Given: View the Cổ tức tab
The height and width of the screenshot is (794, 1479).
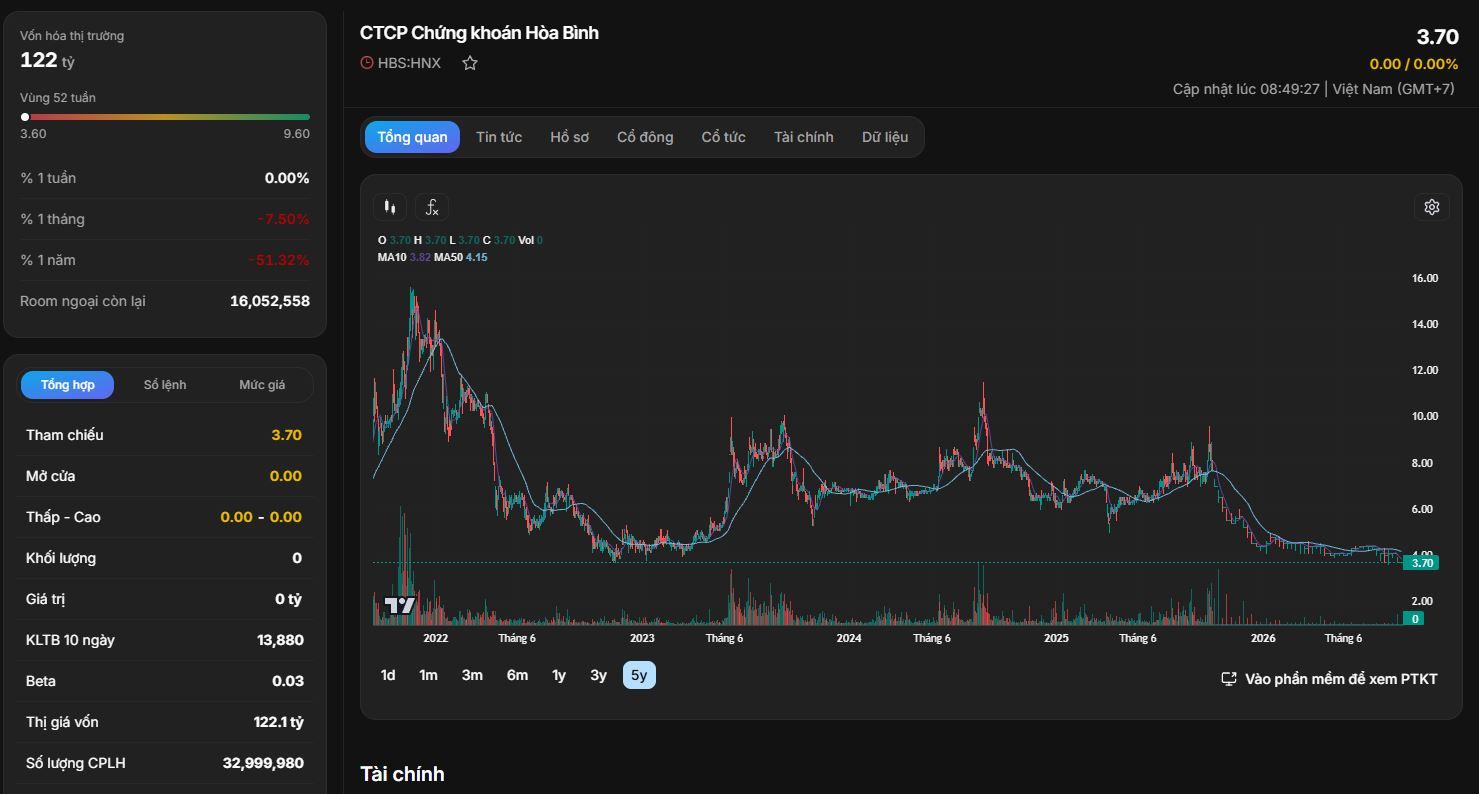Looking at the screenshot, I should pyautogui.click(x=723, y=137).
